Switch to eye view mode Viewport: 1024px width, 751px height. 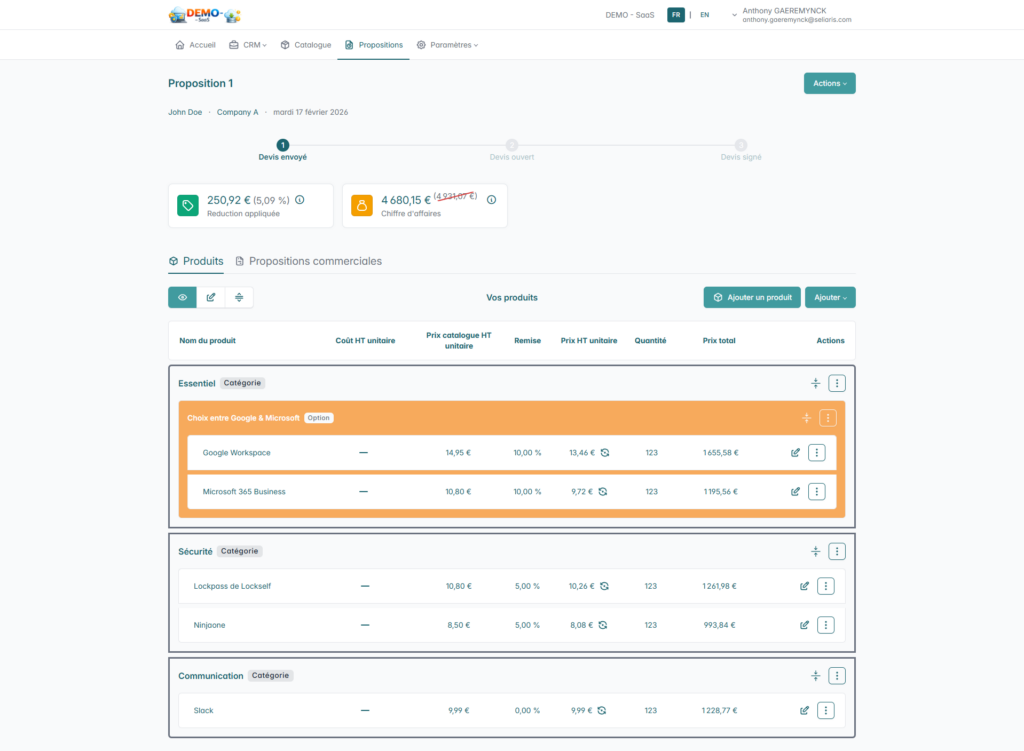point(182,297)
